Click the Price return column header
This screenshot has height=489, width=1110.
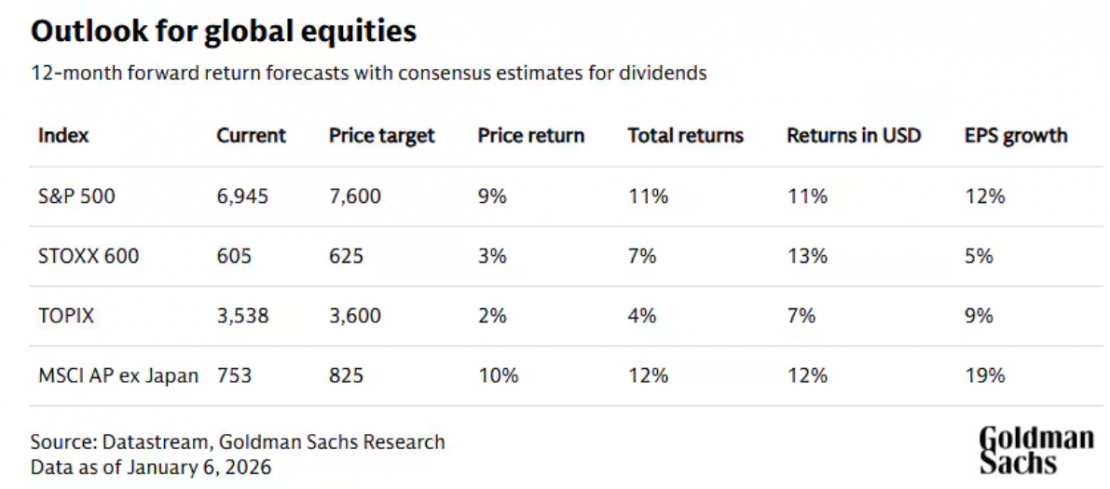pos(531,136)
